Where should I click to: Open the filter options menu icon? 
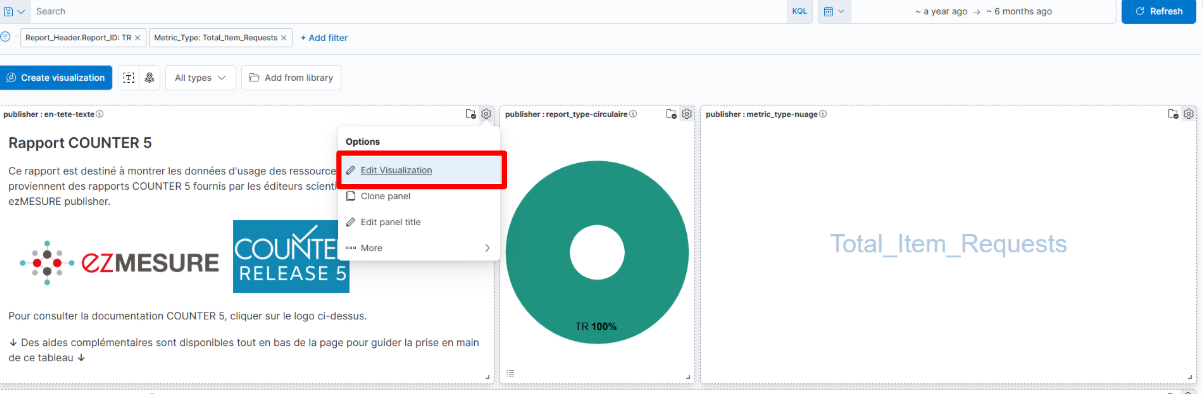pyautogui.click(x=5, y=37)
